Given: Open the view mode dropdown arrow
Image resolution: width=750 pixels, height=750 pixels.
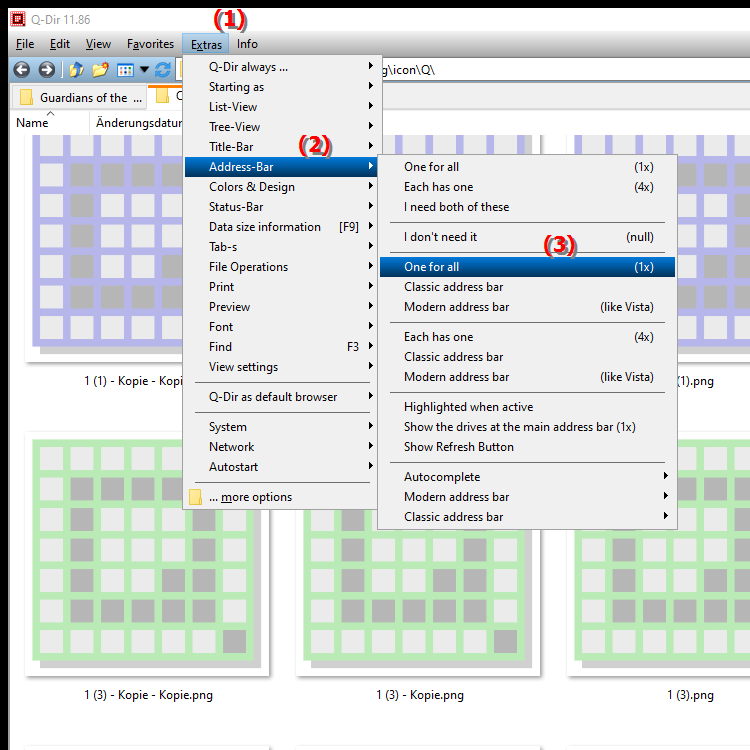Looking at the screenshot, I should click(x=144, y=70).
